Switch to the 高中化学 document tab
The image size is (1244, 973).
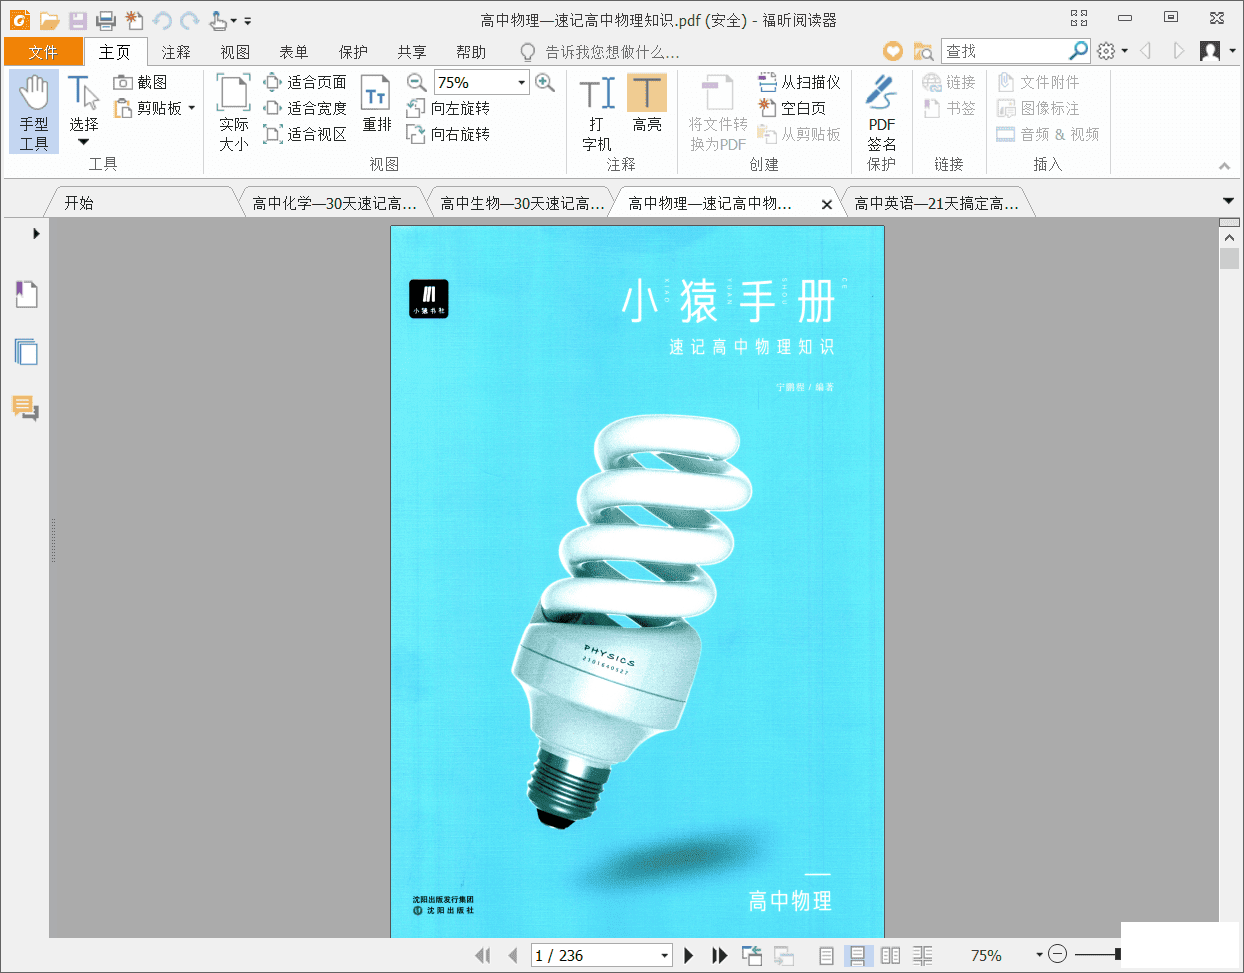point(333,203)
